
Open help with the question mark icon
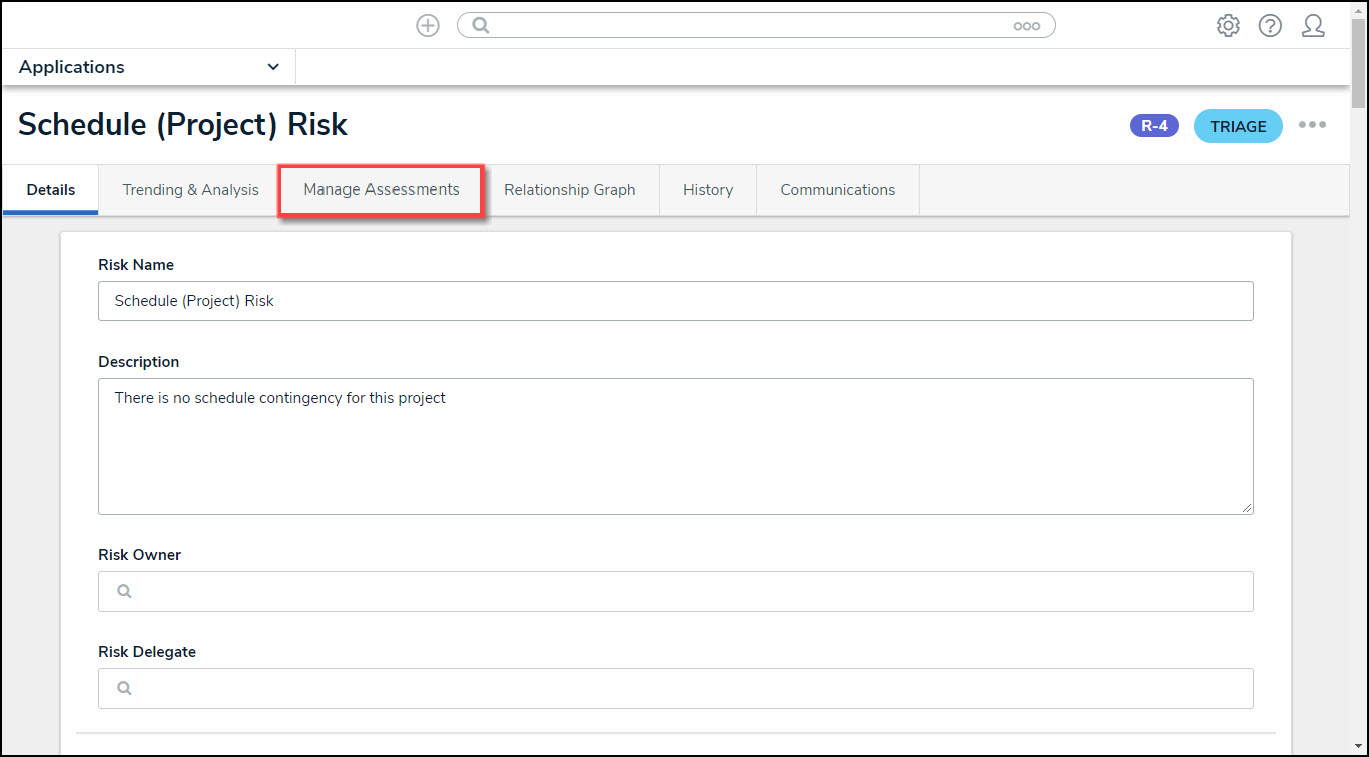[x=1270, y=26]
